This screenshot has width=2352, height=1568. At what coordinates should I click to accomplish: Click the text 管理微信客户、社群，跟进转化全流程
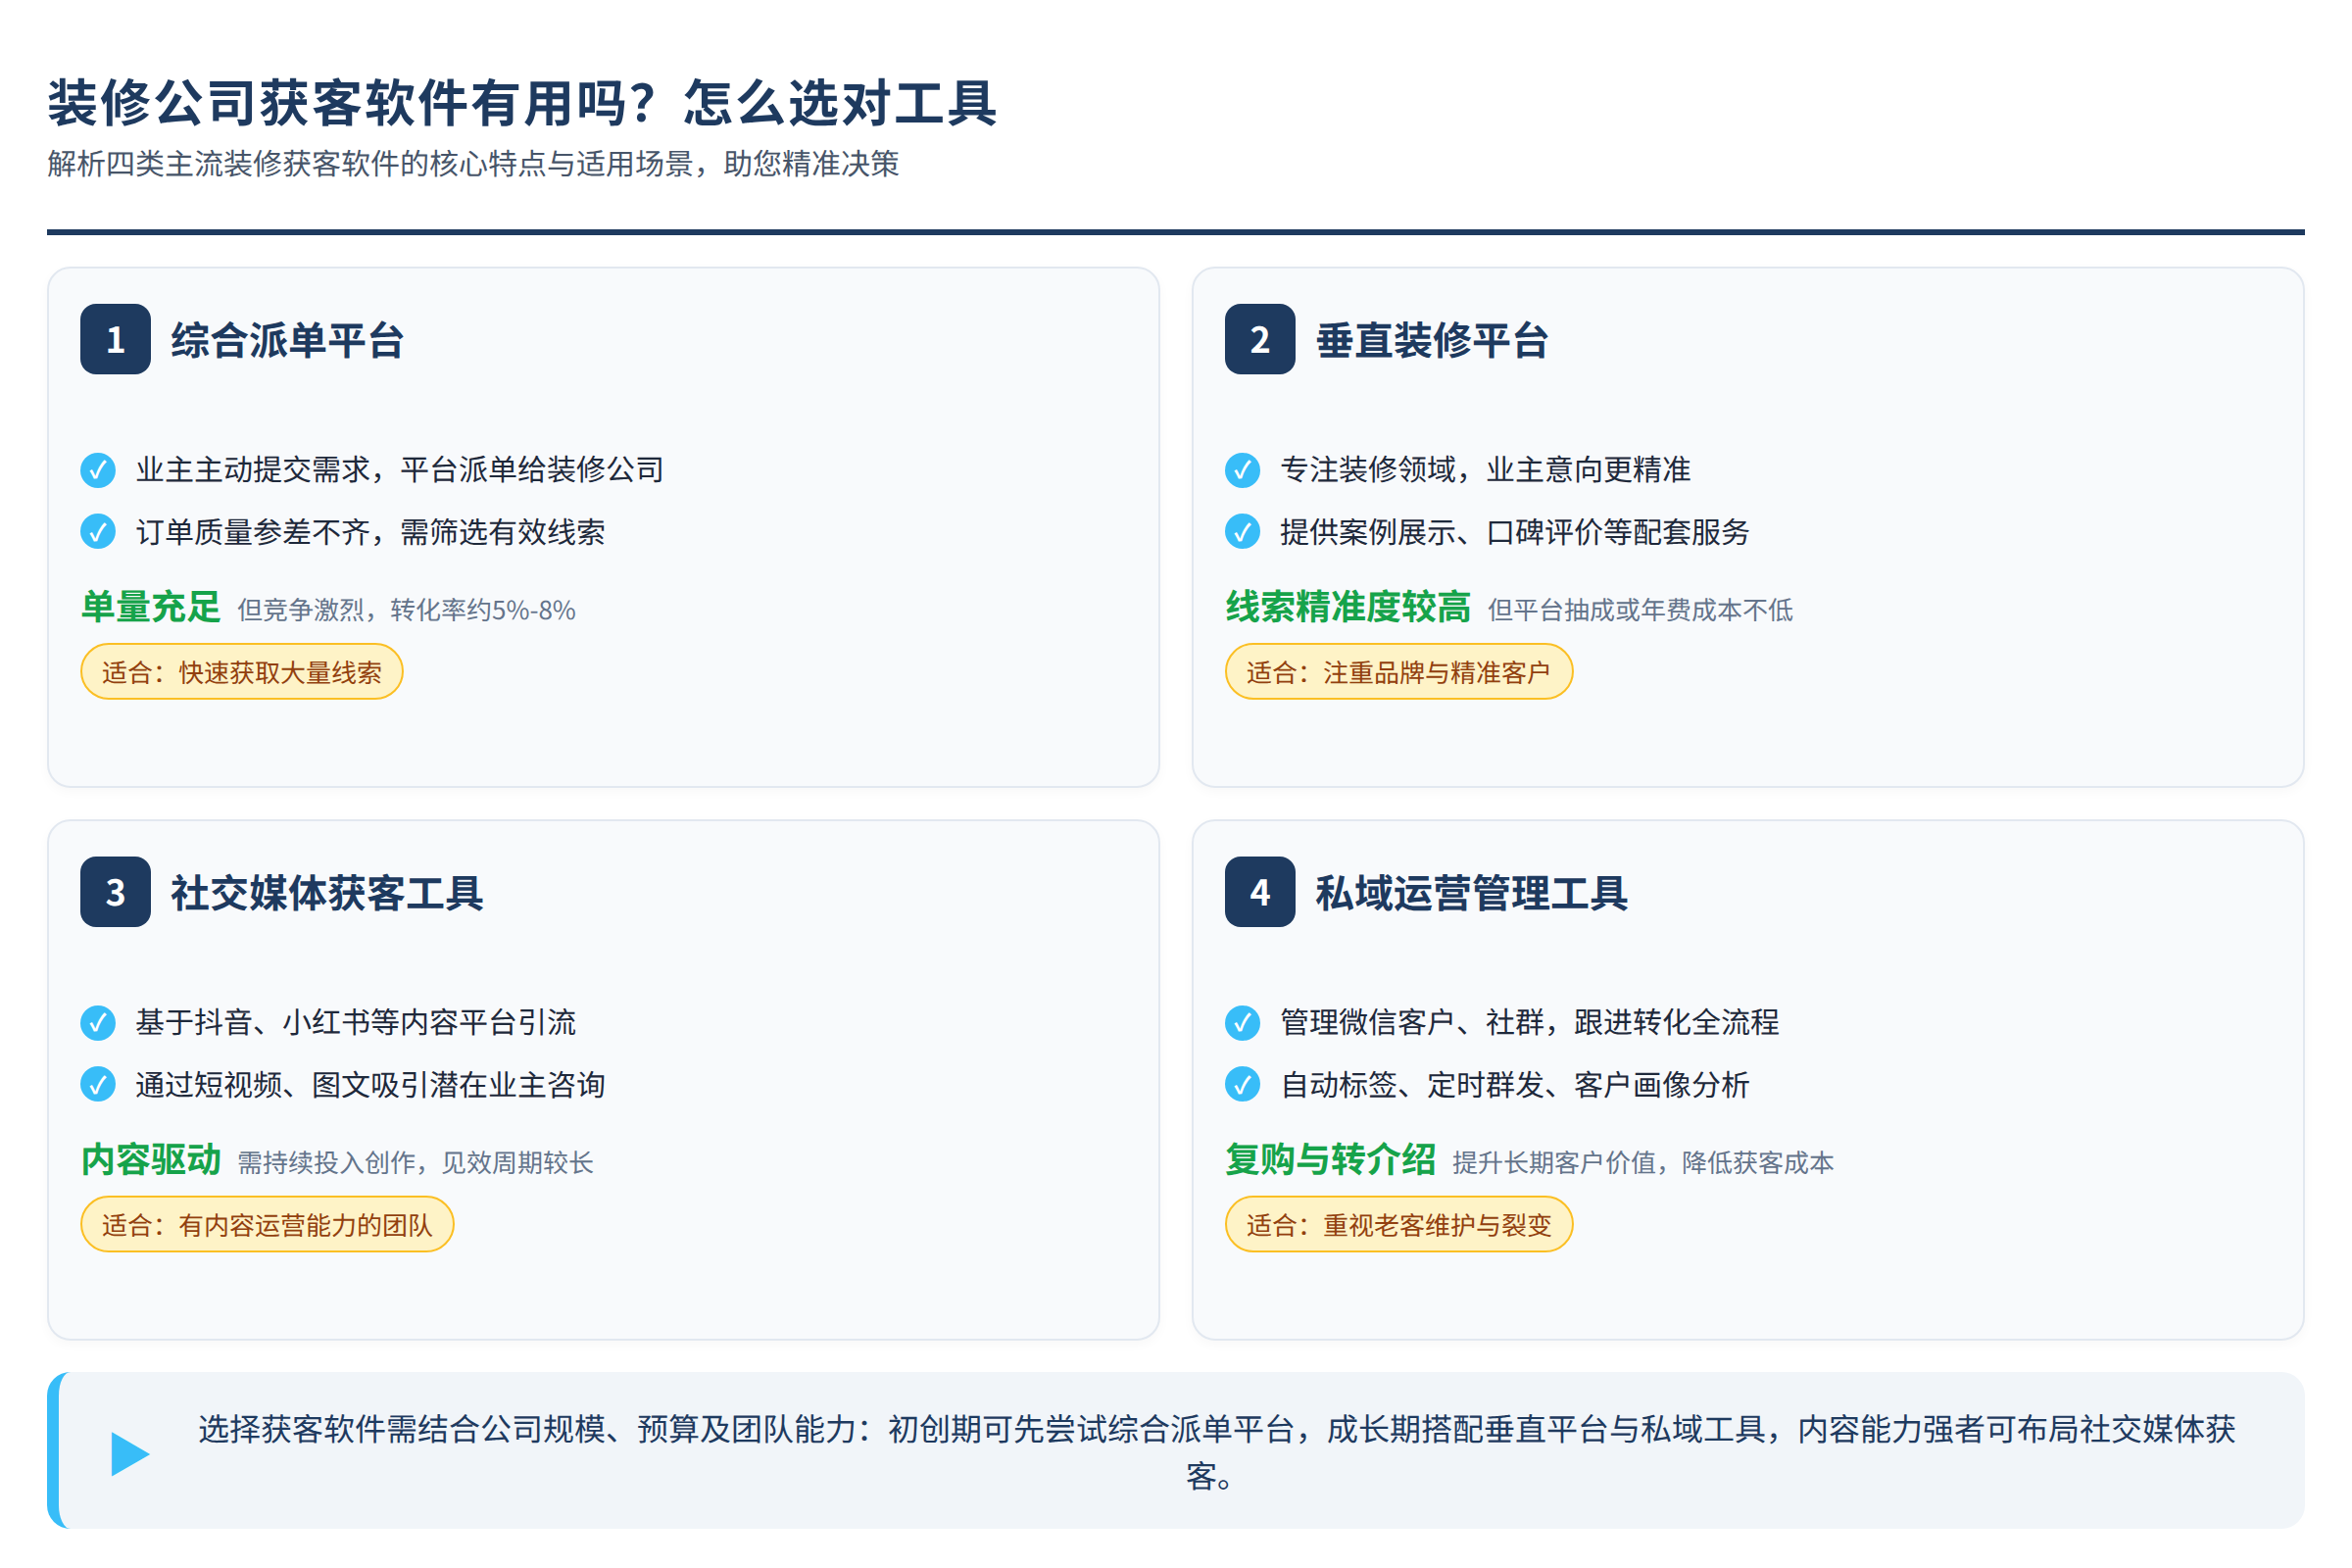pos(1530,1023)
